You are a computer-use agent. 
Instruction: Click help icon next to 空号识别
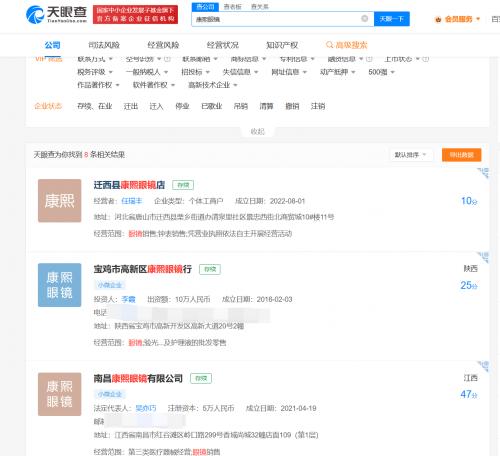168,59
